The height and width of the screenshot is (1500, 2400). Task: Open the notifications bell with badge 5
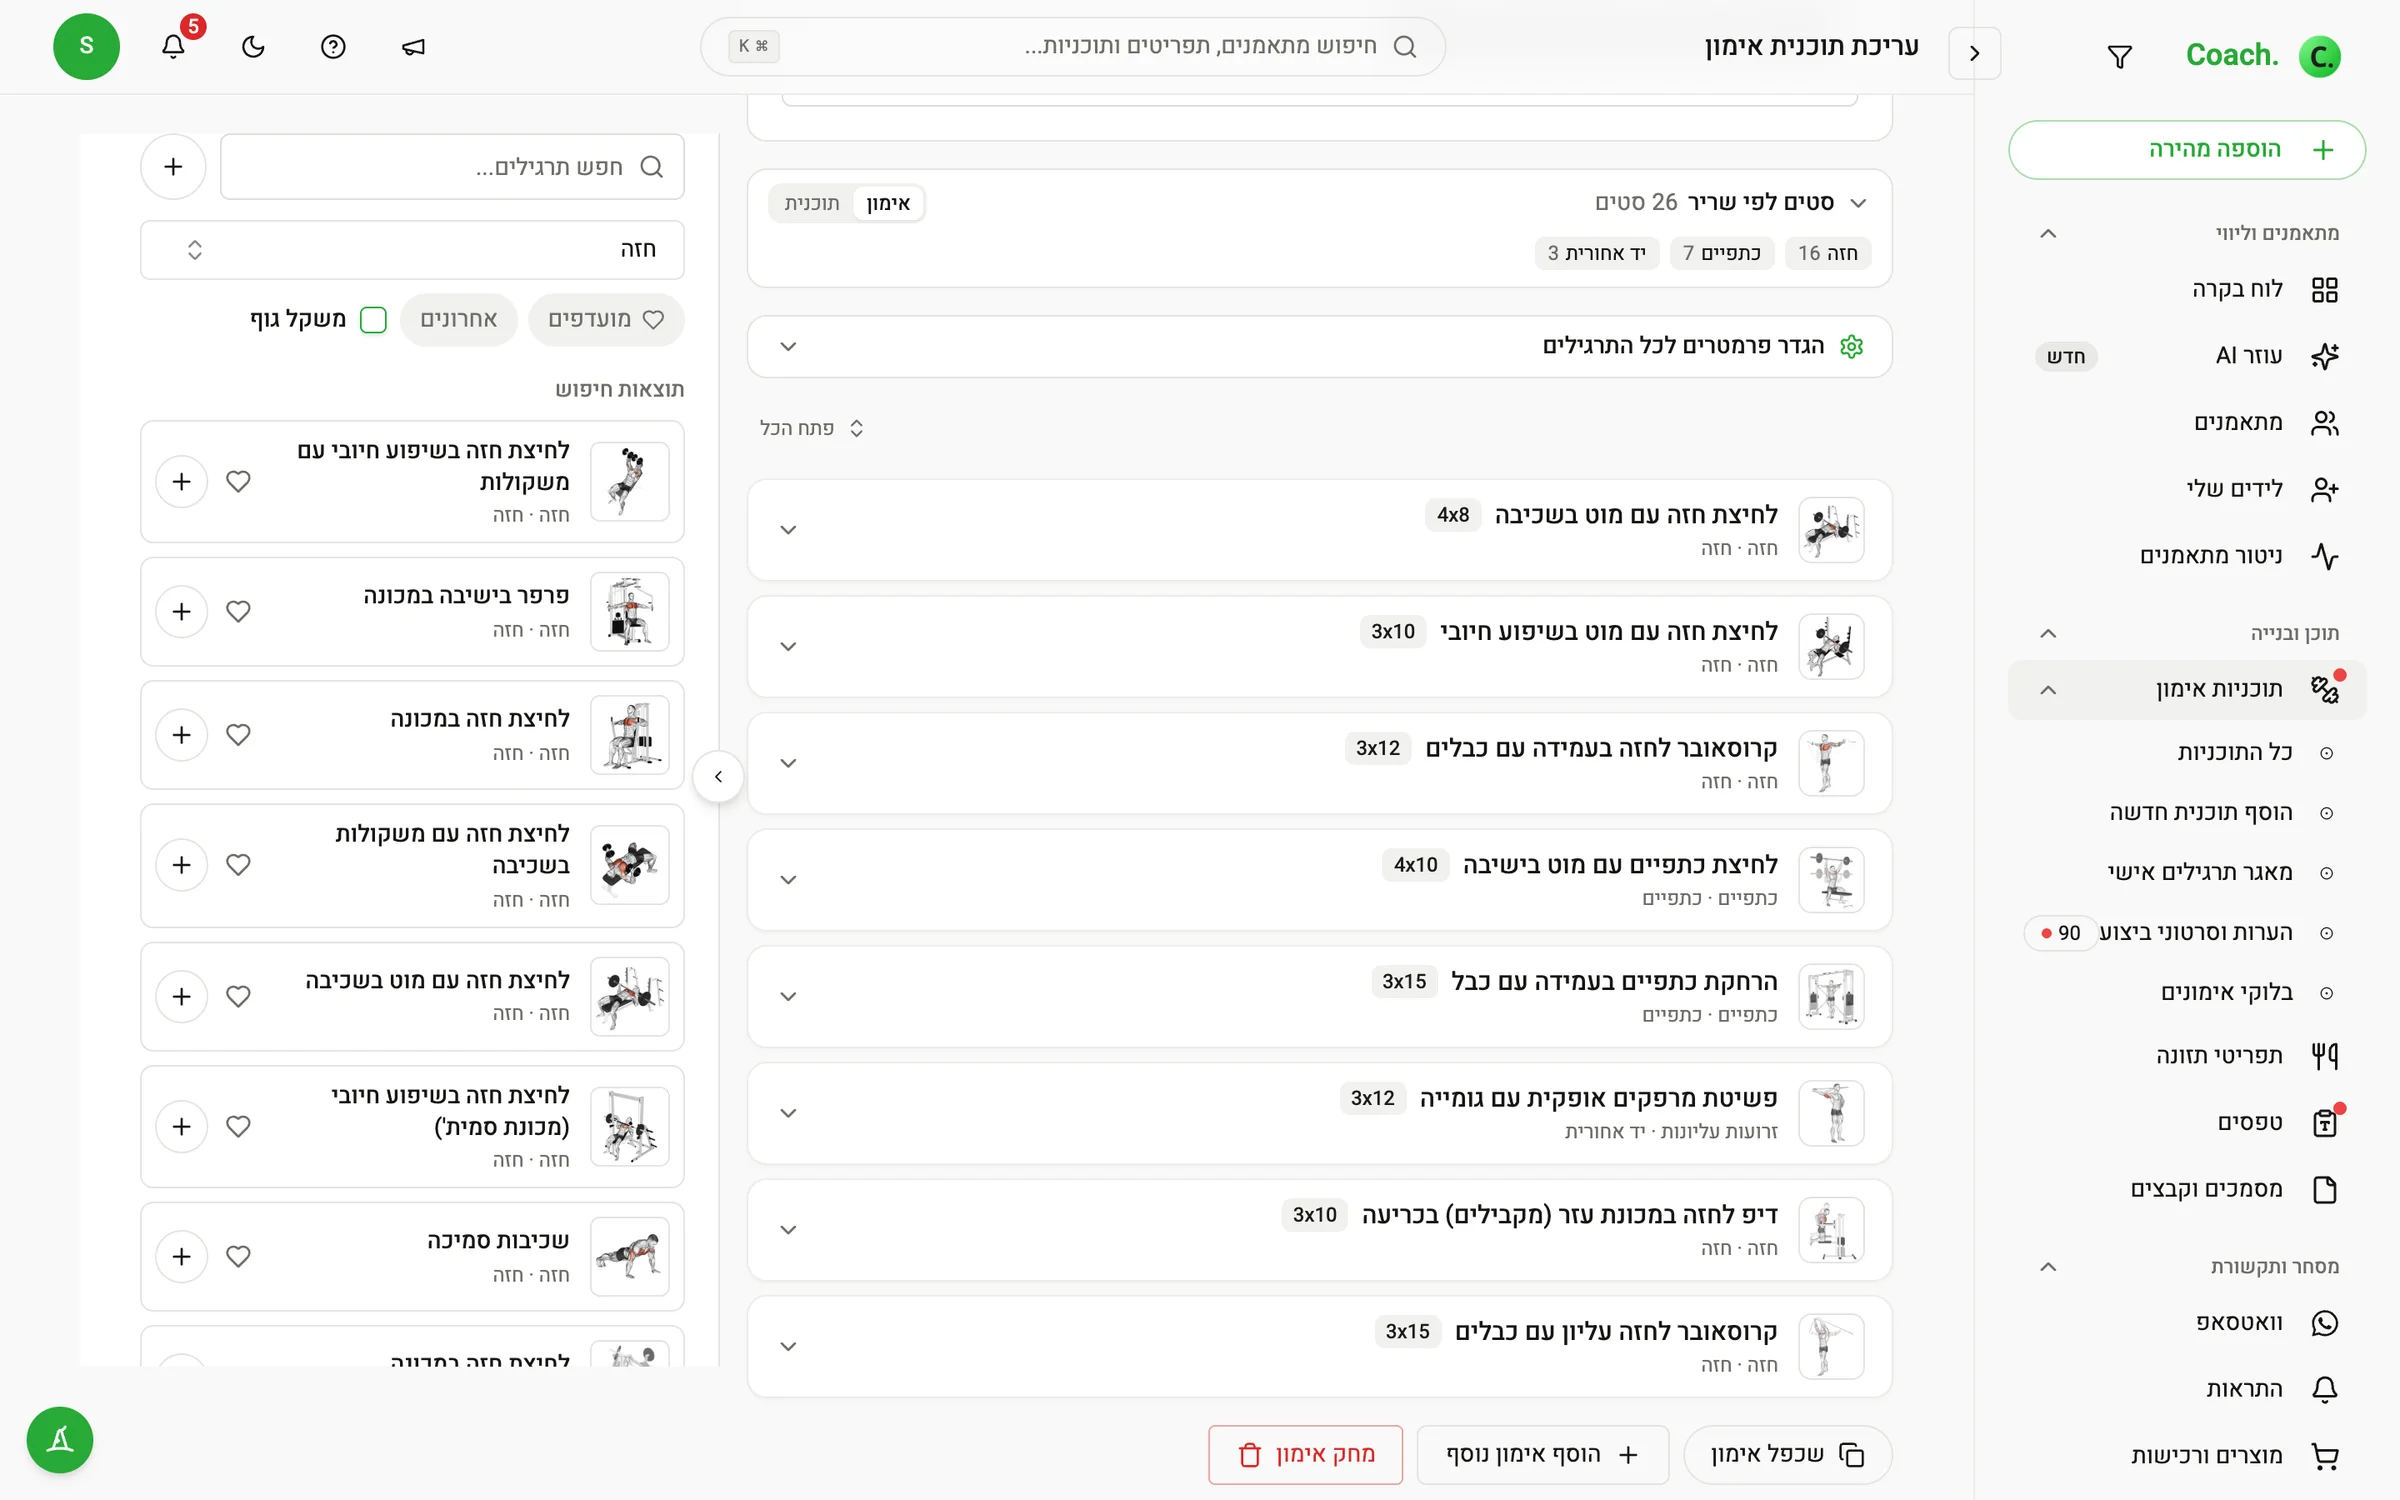pyautogui.click(x=174, y=46)
